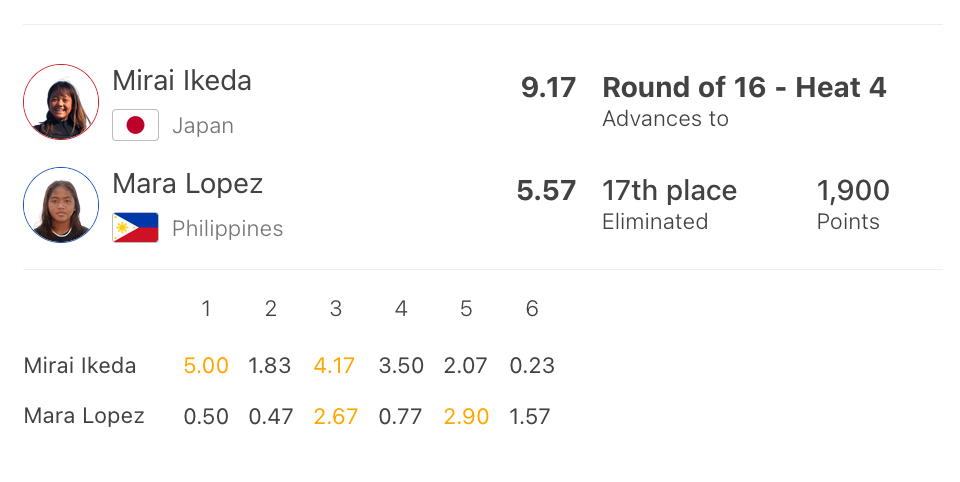Select Mara Lopez's highlighted 2.67 wave score
Image resolution: width=960 pixels, height=482 pixels.
(336, 416)
